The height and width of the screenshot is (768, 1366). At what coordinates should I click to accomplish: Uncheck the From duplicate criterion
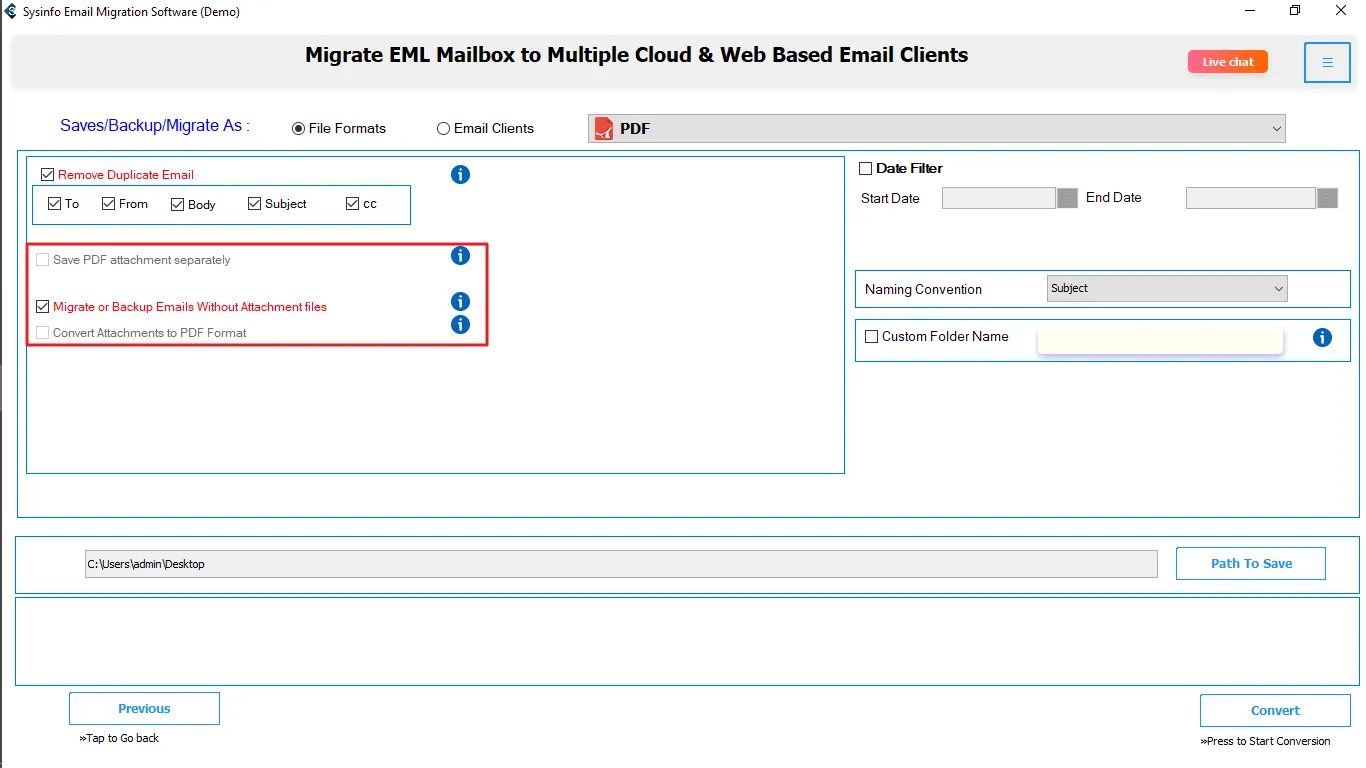point(108,203)
